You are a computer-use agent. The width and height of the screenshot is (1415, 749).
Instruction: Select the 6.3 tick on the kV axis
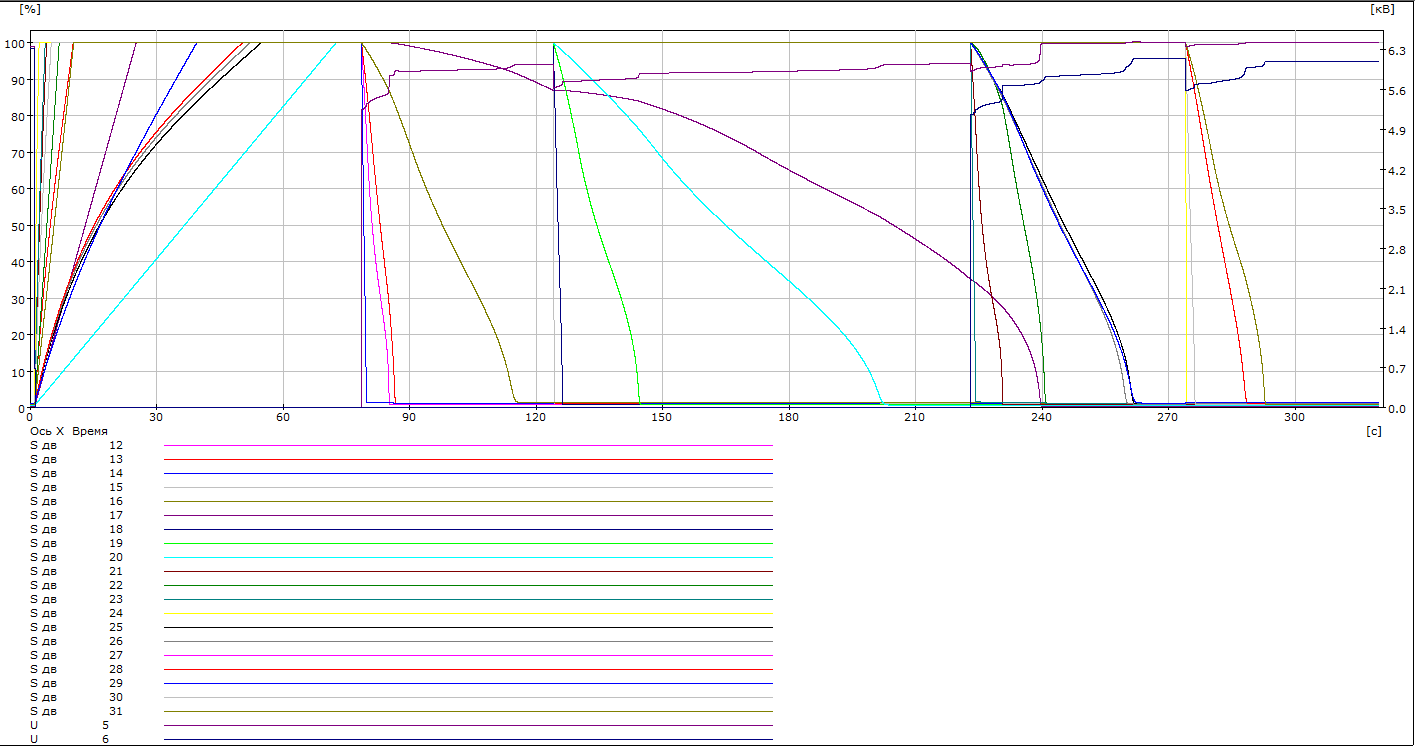[1397, 51]
